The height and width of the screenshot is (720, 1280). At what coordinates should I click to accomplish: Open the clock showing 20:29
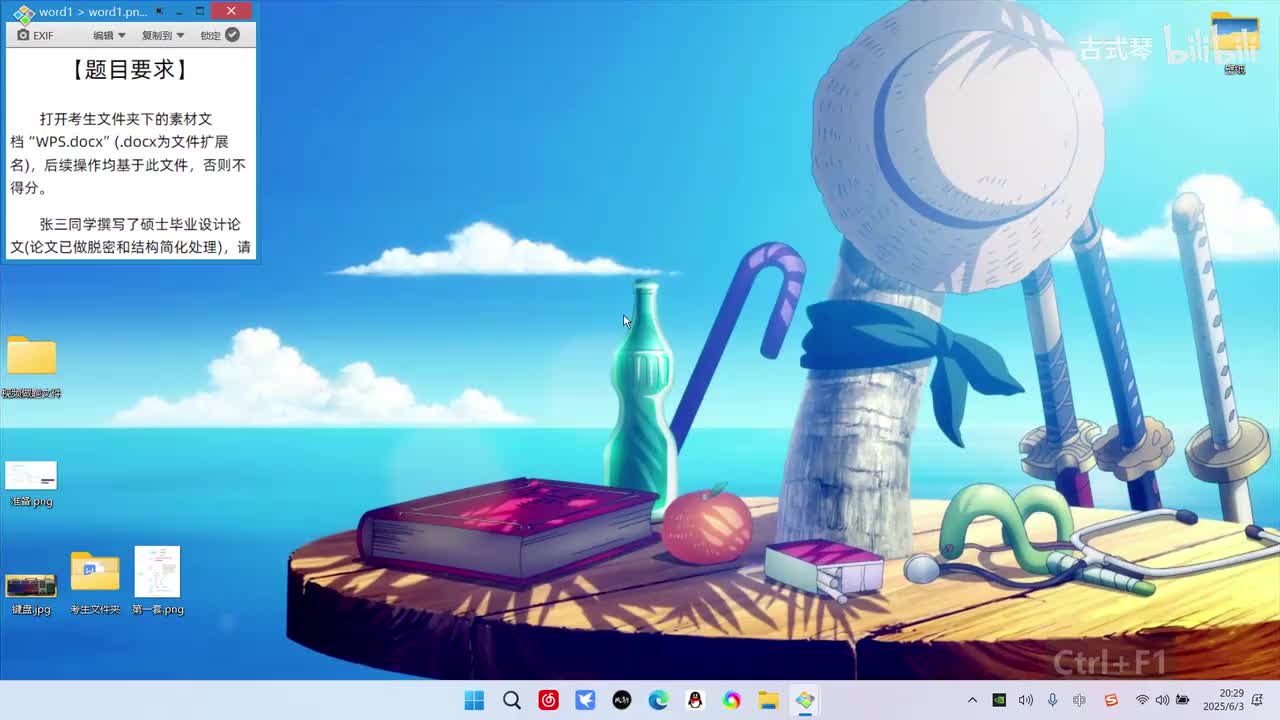(x=1222, y=700)
